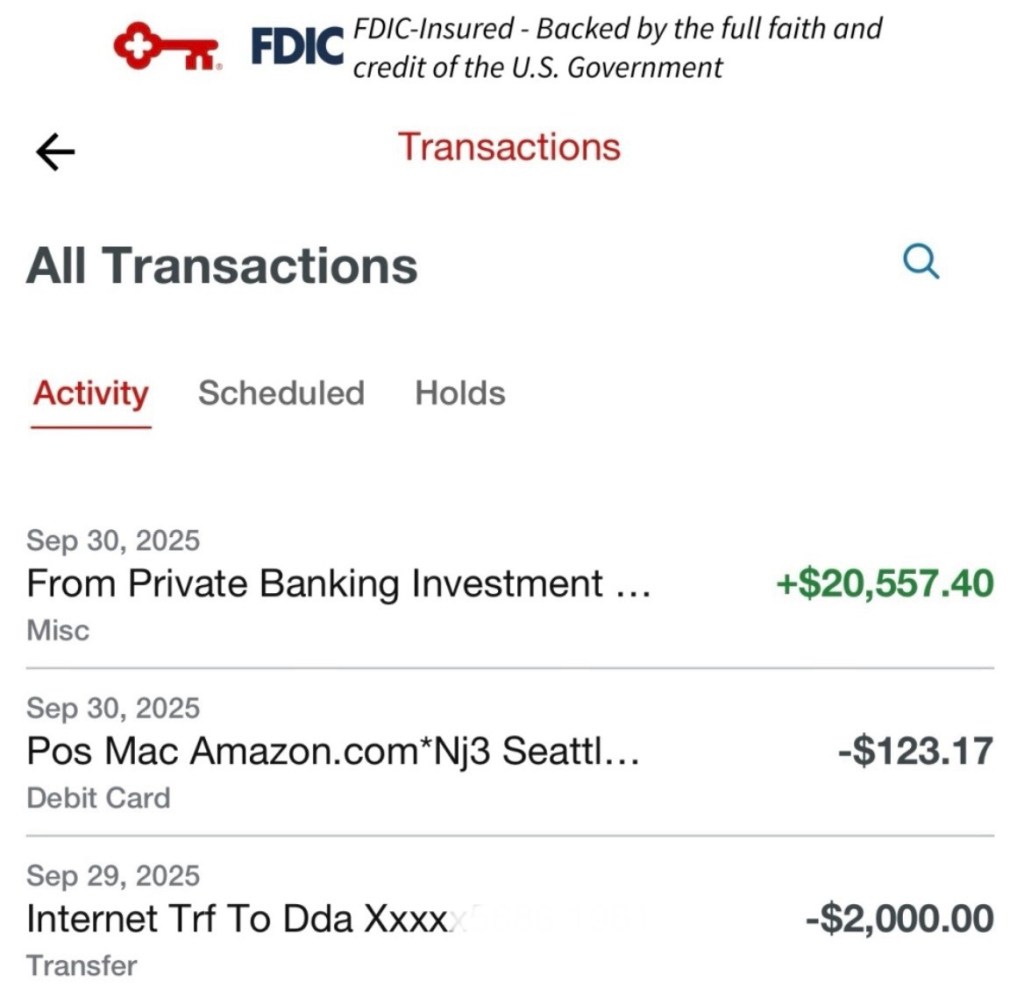Switch to the Scheduled tab
The image size is (1024, 989).
[281, 393]
